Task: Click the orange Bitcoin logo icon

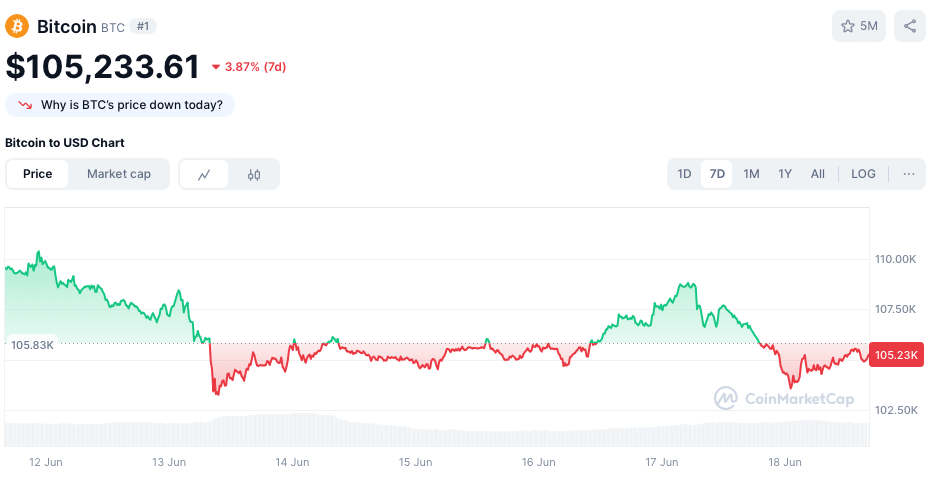Action: 18,26
